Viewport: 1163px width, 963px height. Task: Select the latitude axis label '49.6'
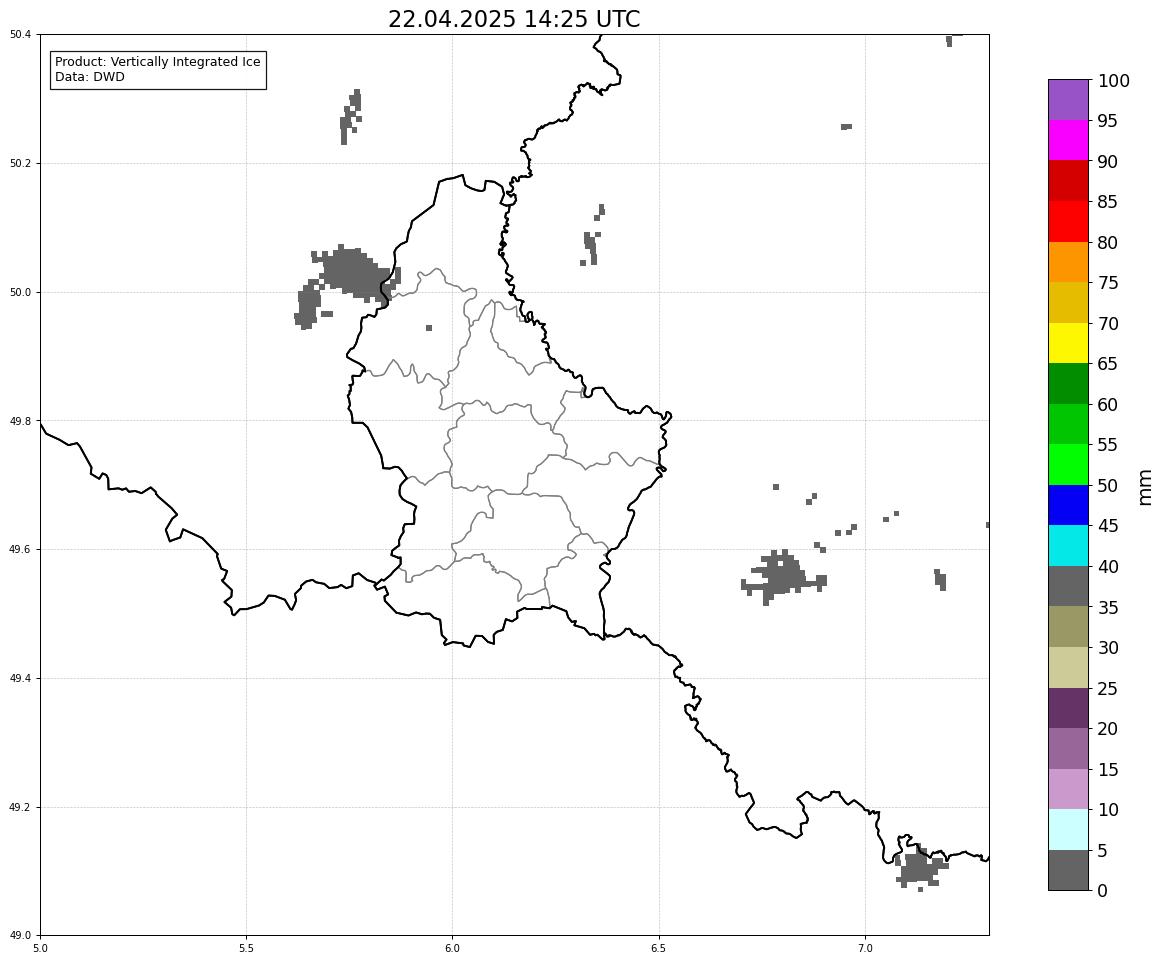tap(21, 550)
